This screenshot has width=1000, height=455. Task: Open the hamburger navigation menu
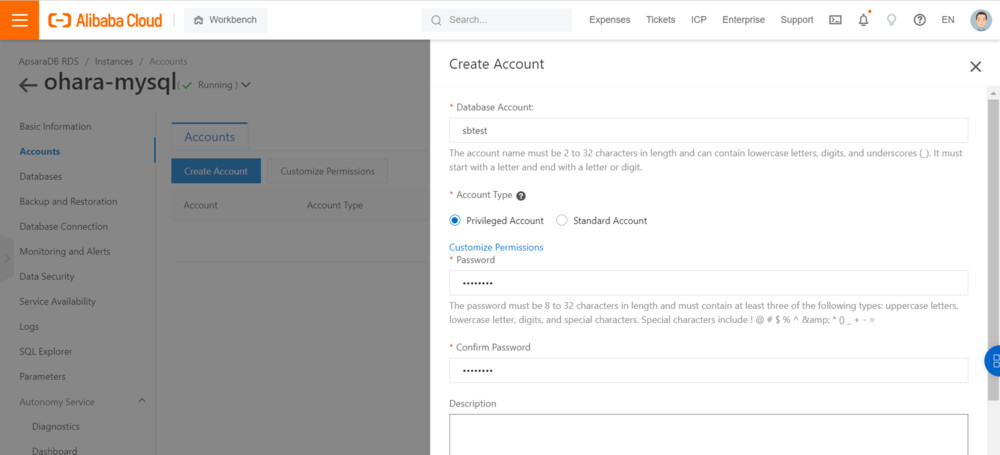[x=20, y=20]
